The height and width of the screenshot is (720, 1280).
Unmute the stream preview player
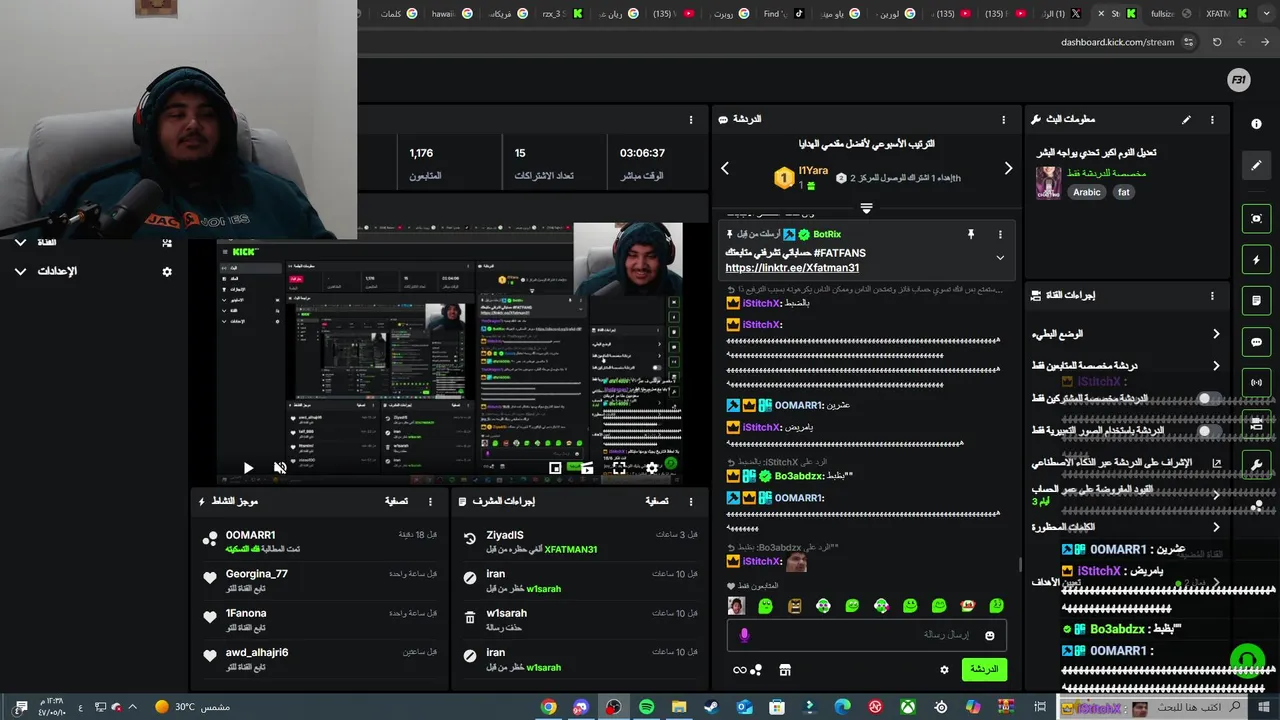click(x=280, y=467)
